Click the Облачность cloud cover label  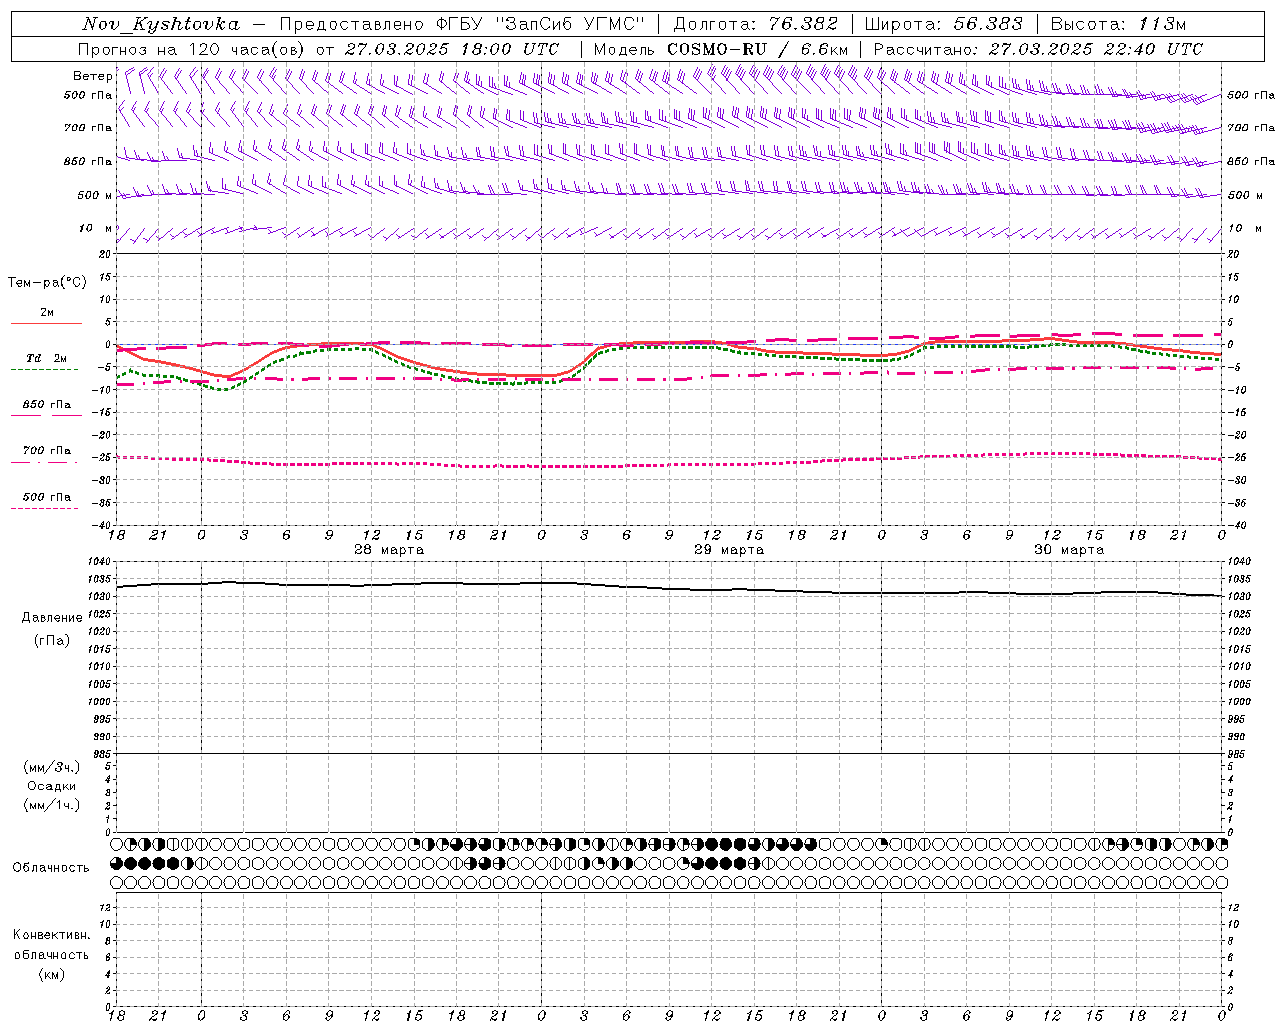point(51,867)
